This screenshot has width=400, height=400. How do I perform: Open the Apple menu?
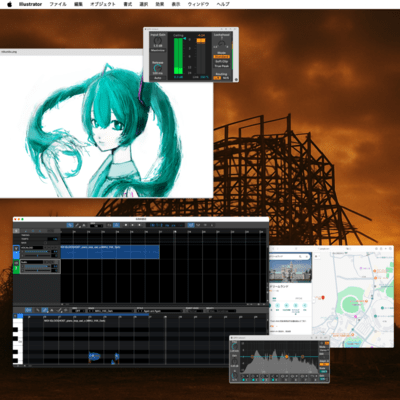coord(9,4)
